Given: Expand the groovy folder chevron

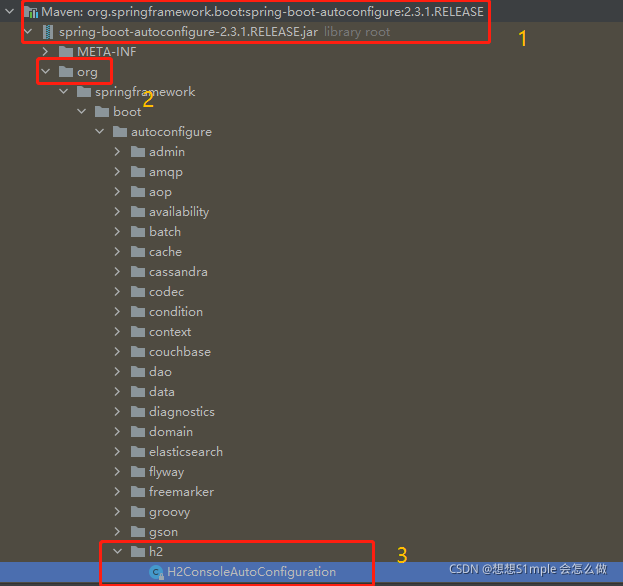Looking at the screenshot, I should click(117, 511).
